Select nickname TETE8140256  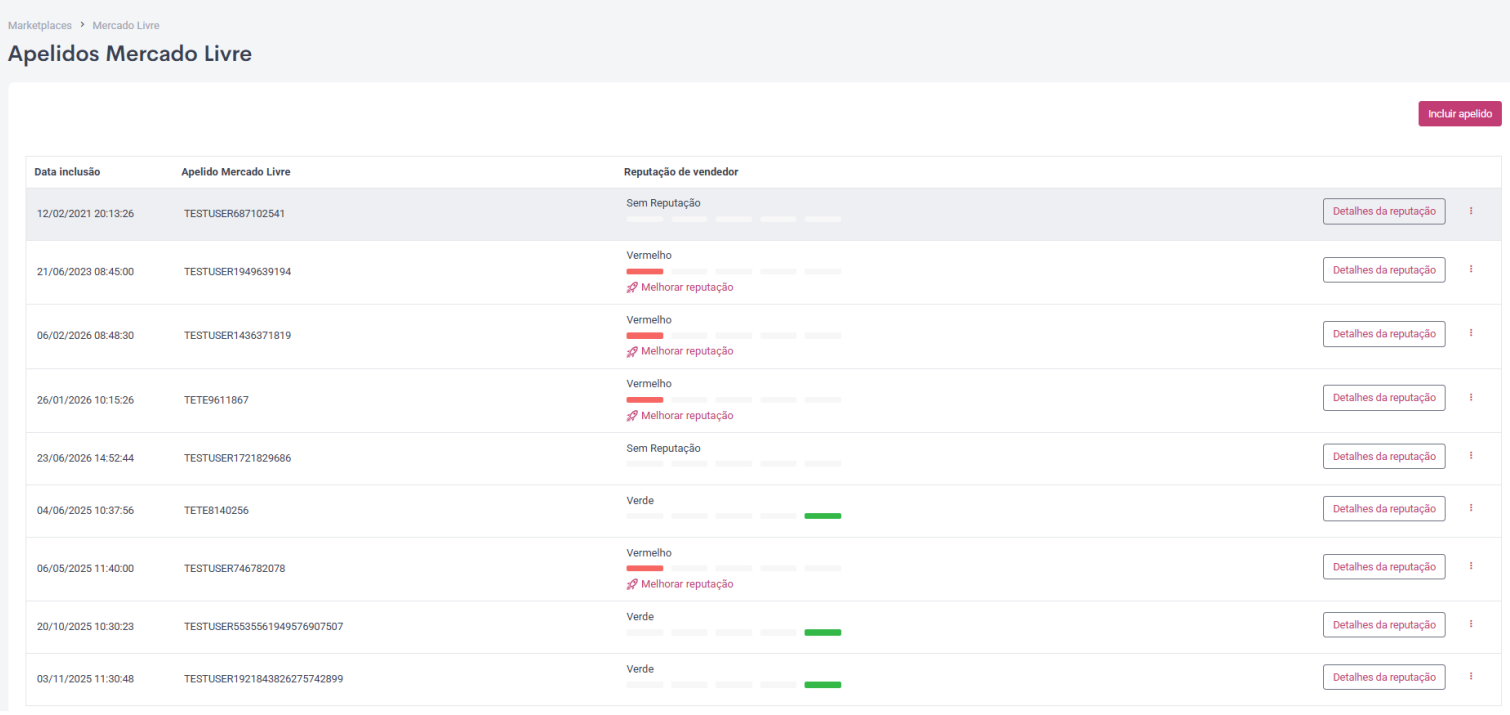point(216,511)
